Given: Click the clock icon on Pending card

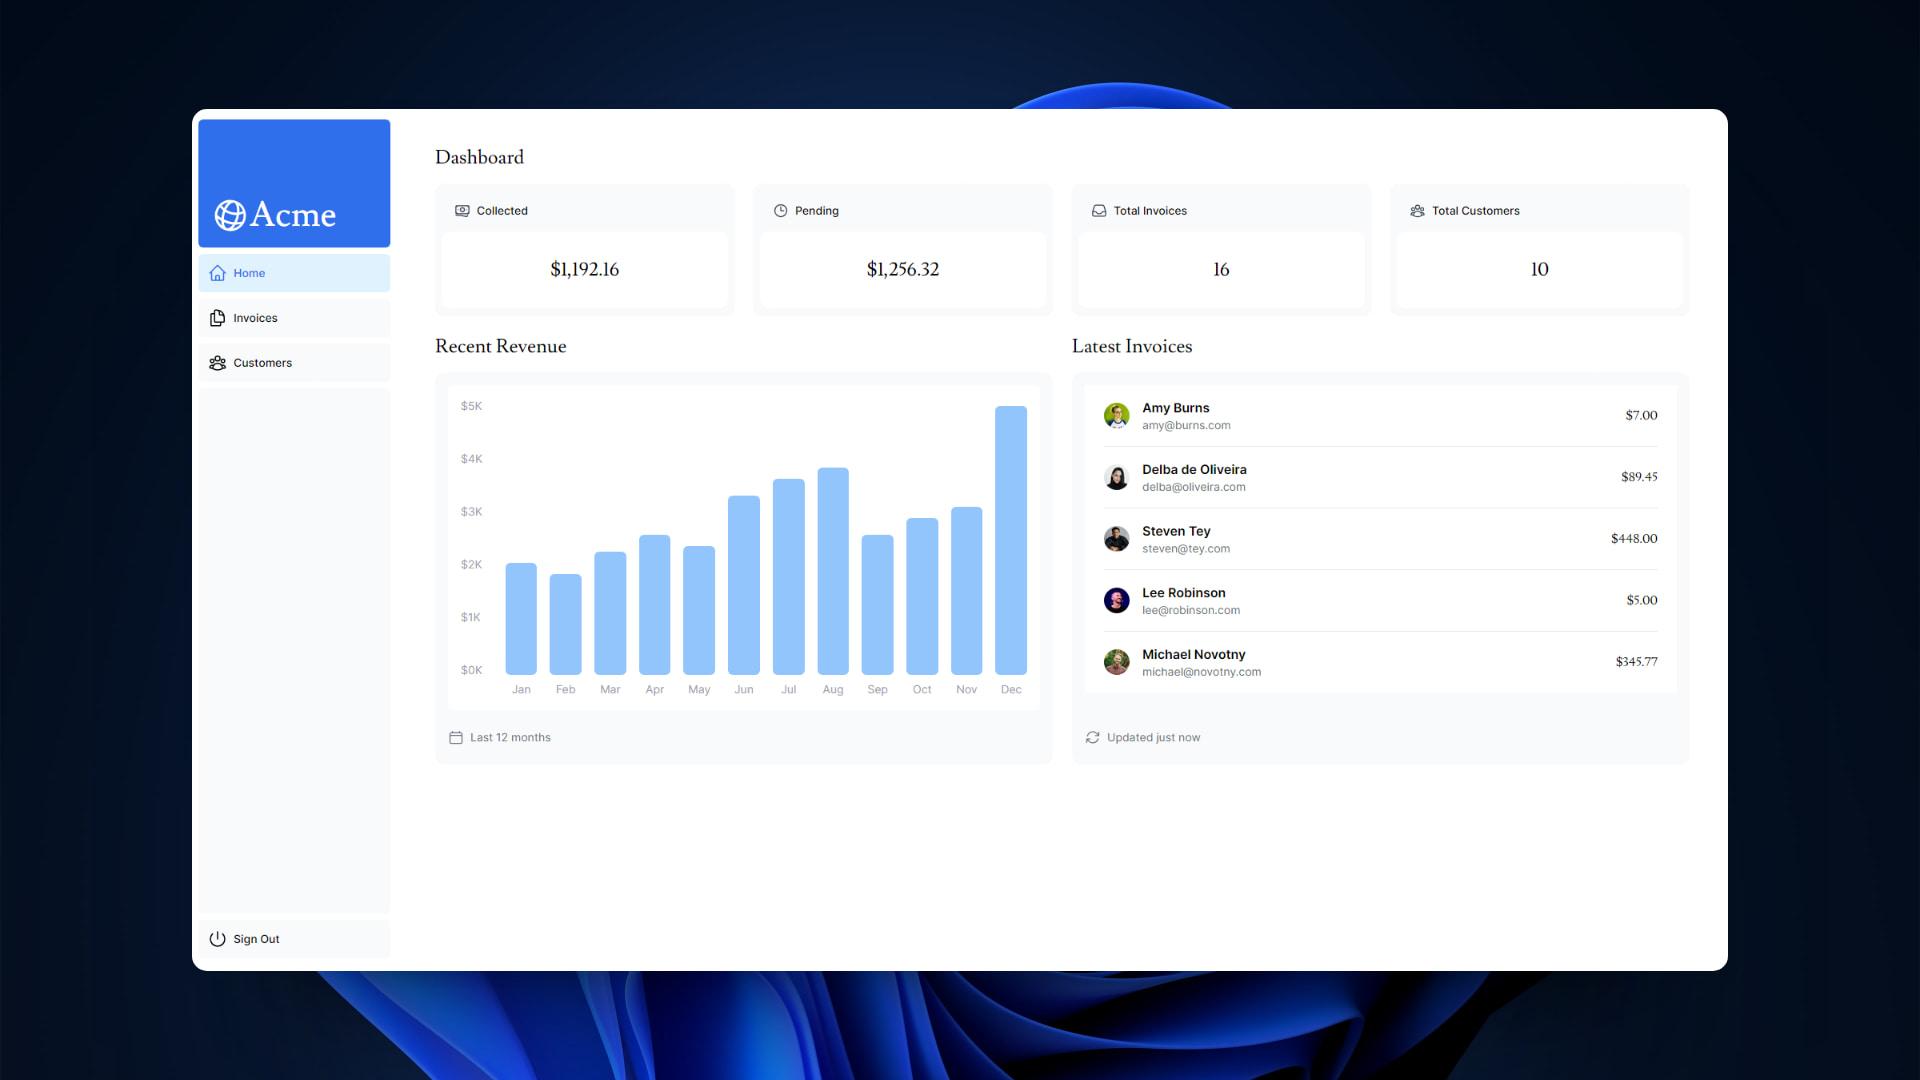Looking at the screenshot, I should (780, 210).
